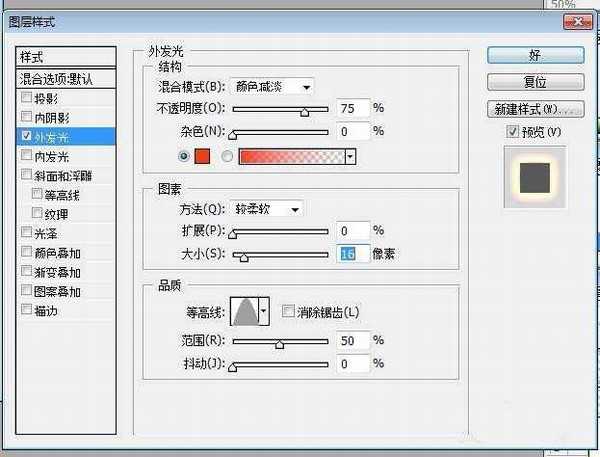Enable the 投影 drop shadow checkbox
600x457 pixels.
(x=26, y=97)
